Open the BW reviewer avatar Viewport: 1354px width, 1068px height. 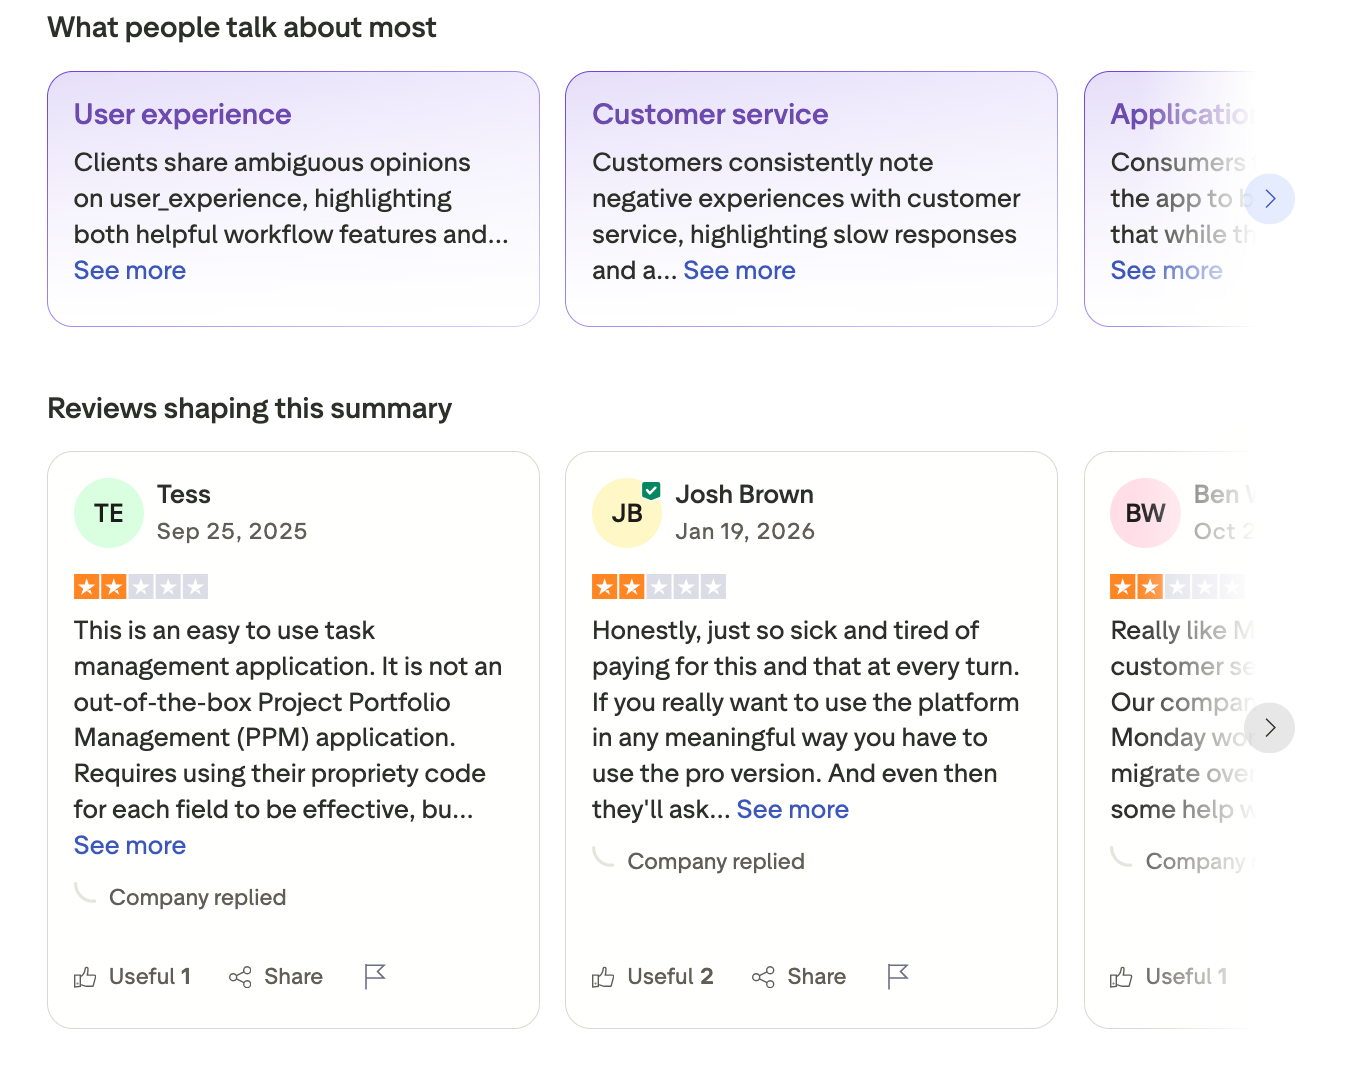(1145, 513)
